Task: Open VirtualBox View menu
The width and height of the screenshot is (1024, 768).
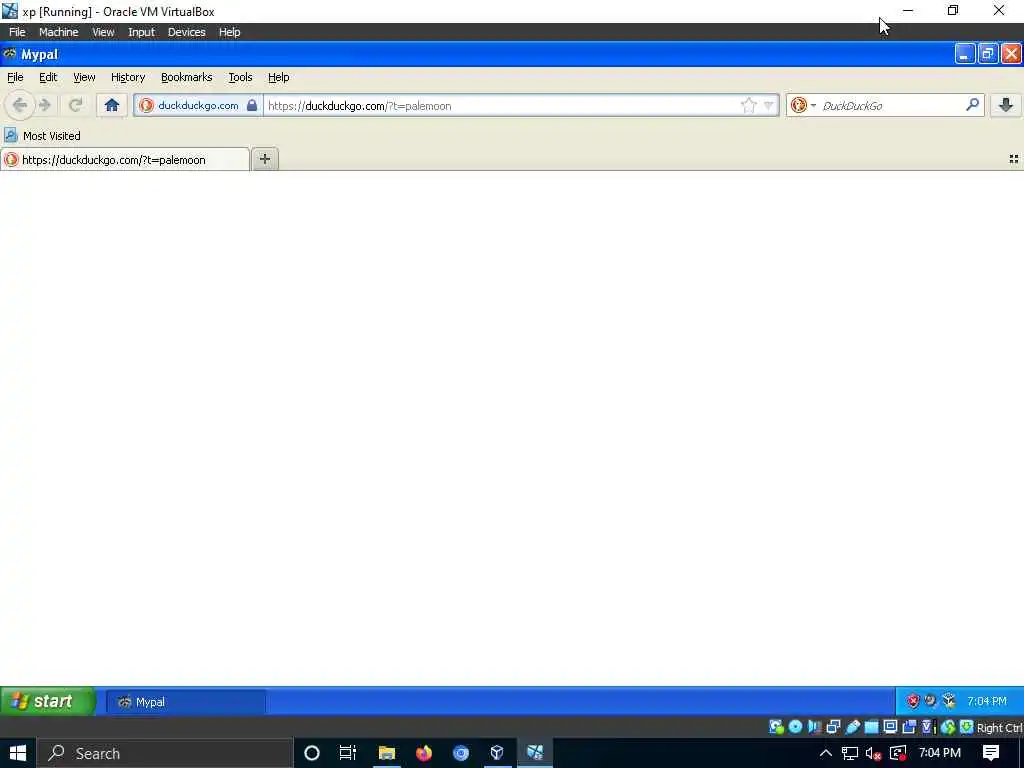Action: (x=103, y=32)
